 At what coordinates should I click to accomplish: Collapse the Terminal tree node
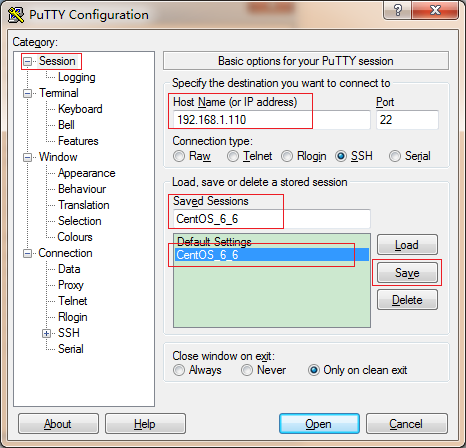[28, 93]
